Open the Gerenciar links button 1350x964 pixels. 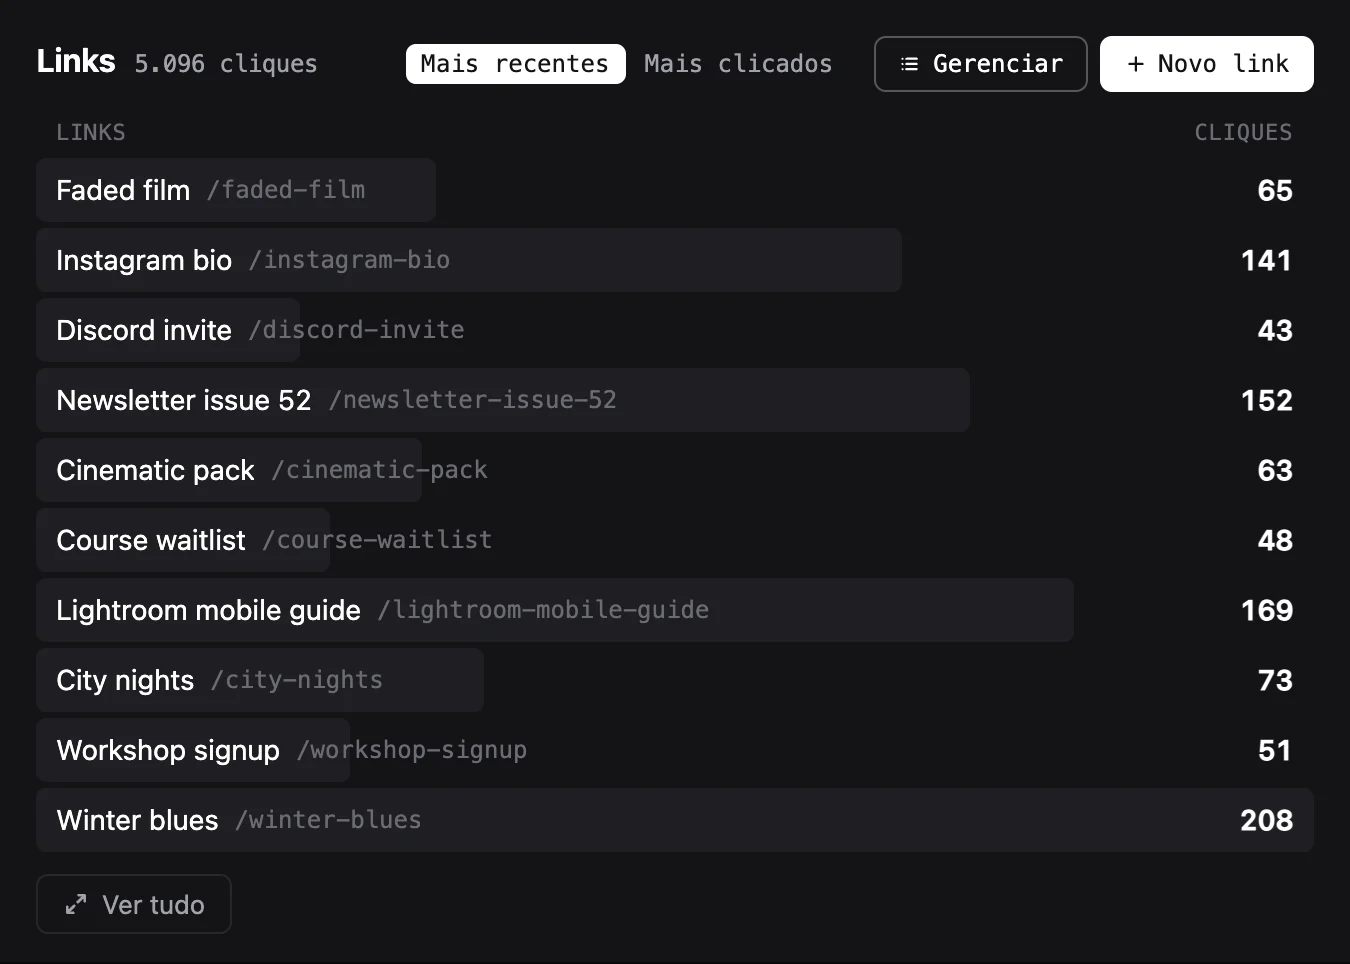point(980,64)
